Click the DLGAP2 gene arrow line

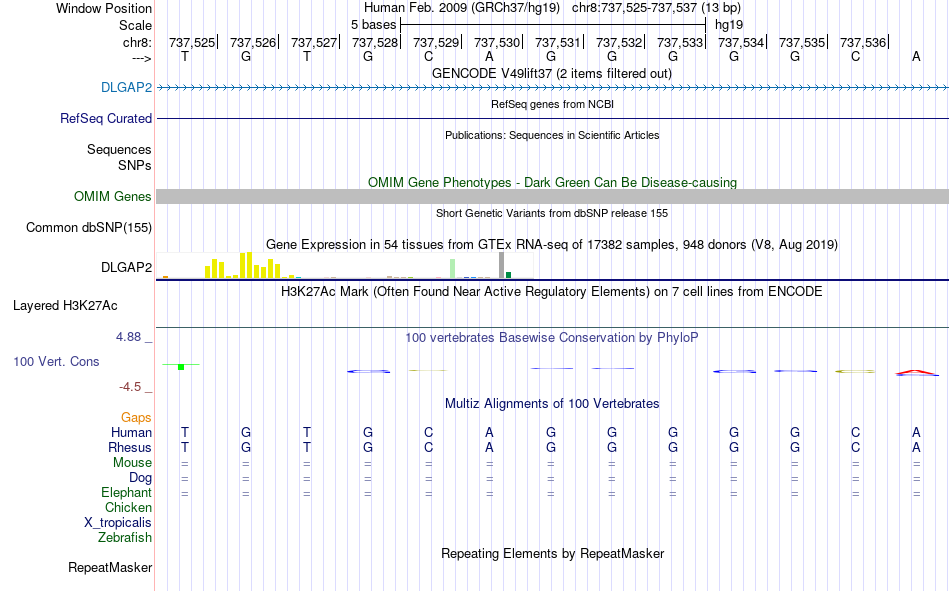tap(552, 88)
